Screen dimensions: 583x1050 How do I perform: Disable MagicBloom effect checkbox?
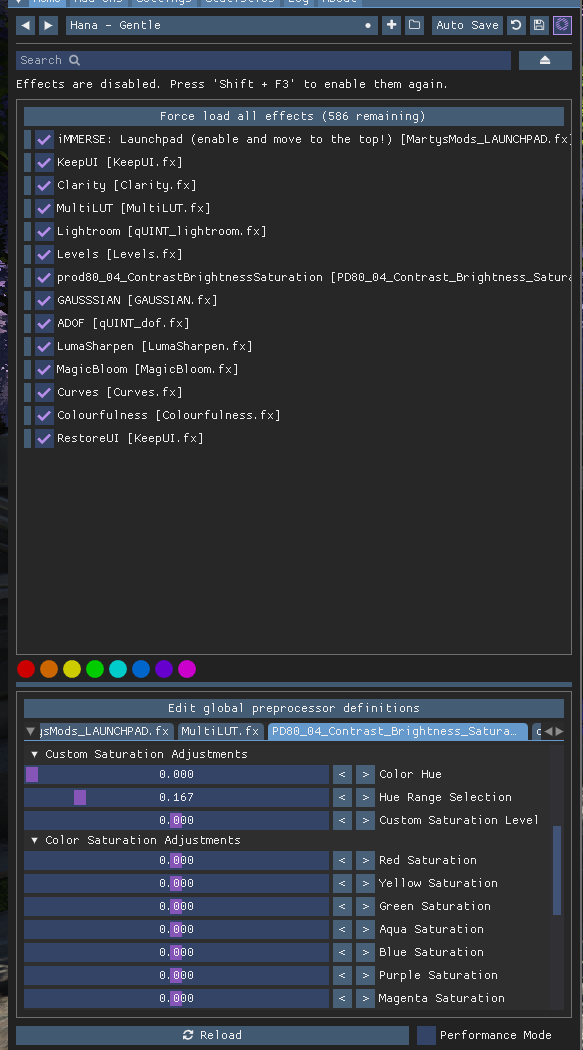(44, 370)
